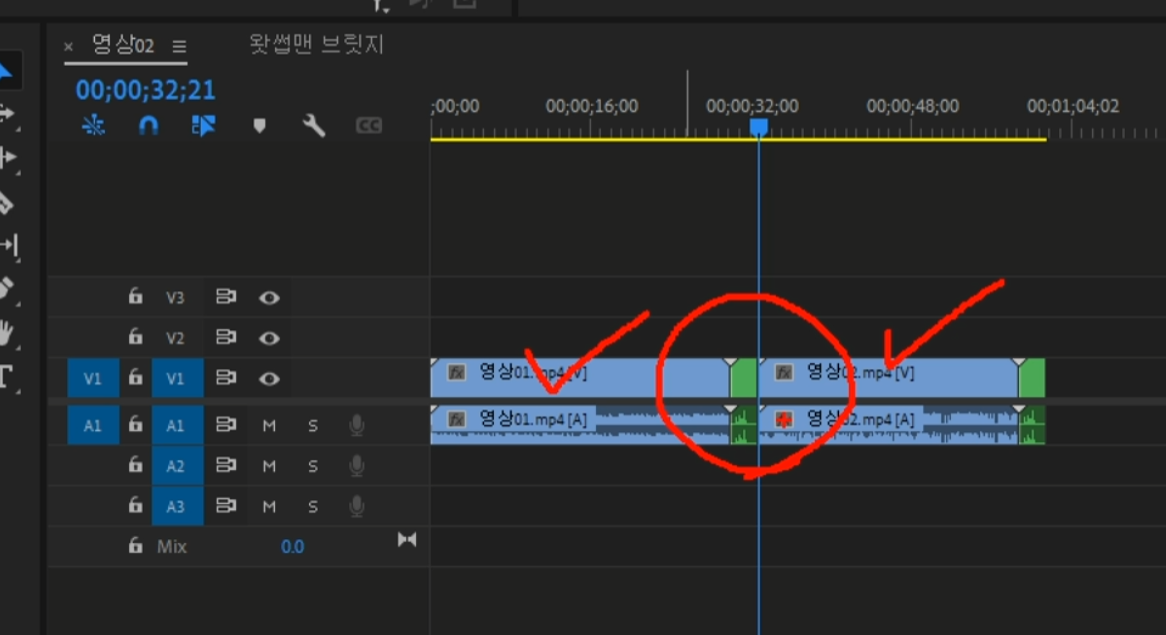Mute audio track A3
The height and width of the screenshot is (635, 1166).
pos(269,506)
